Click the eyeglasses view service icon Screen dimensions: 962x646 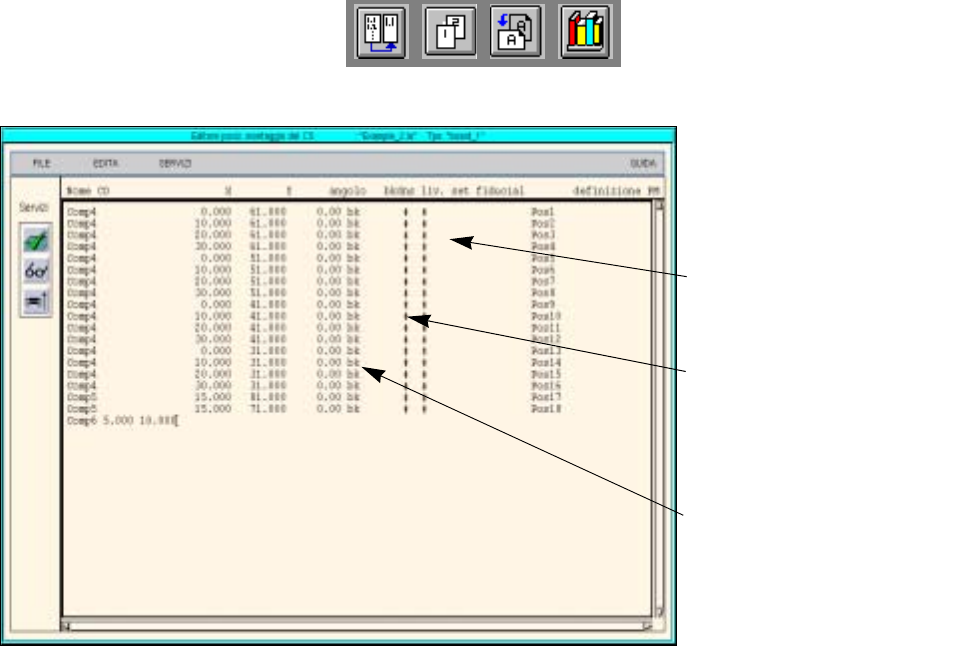pyautogui.click(x=36, y=271)
